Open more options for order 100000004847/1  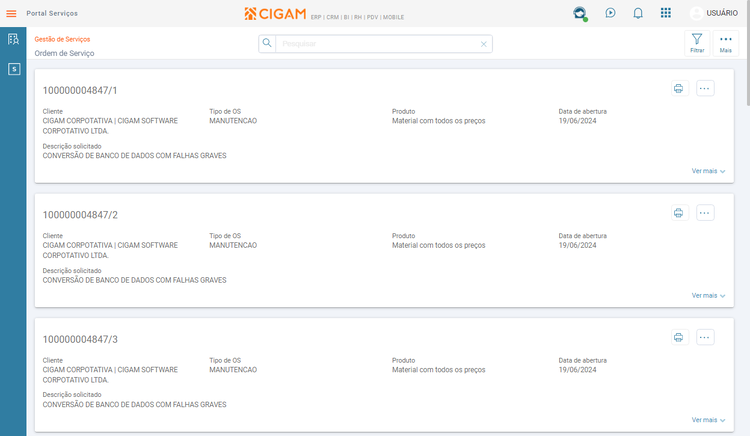705,88
